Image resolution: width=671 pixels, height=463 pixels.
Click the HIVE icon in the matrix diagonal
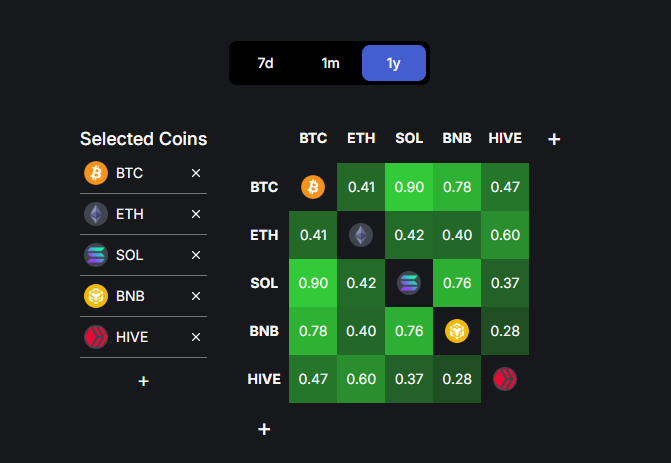pos(505,379)
